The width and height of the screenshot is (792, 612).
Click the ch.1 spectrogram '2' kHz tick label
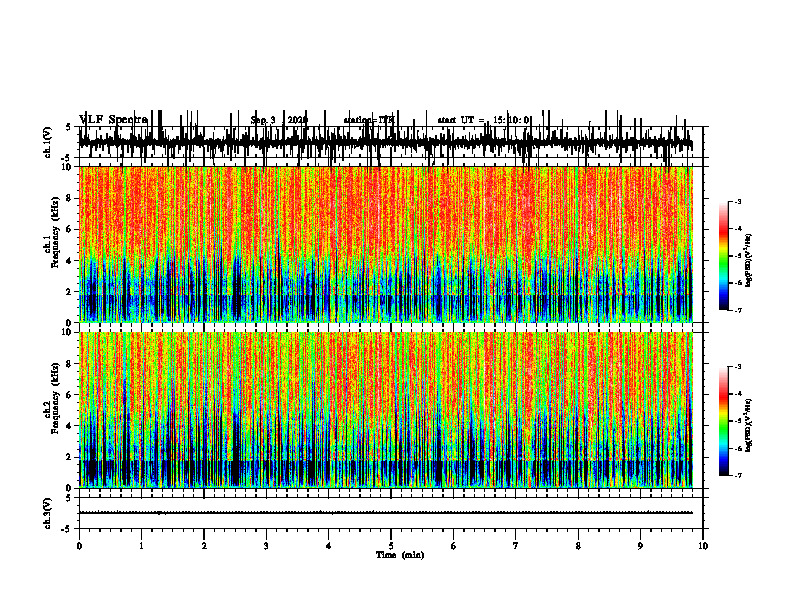70,291
